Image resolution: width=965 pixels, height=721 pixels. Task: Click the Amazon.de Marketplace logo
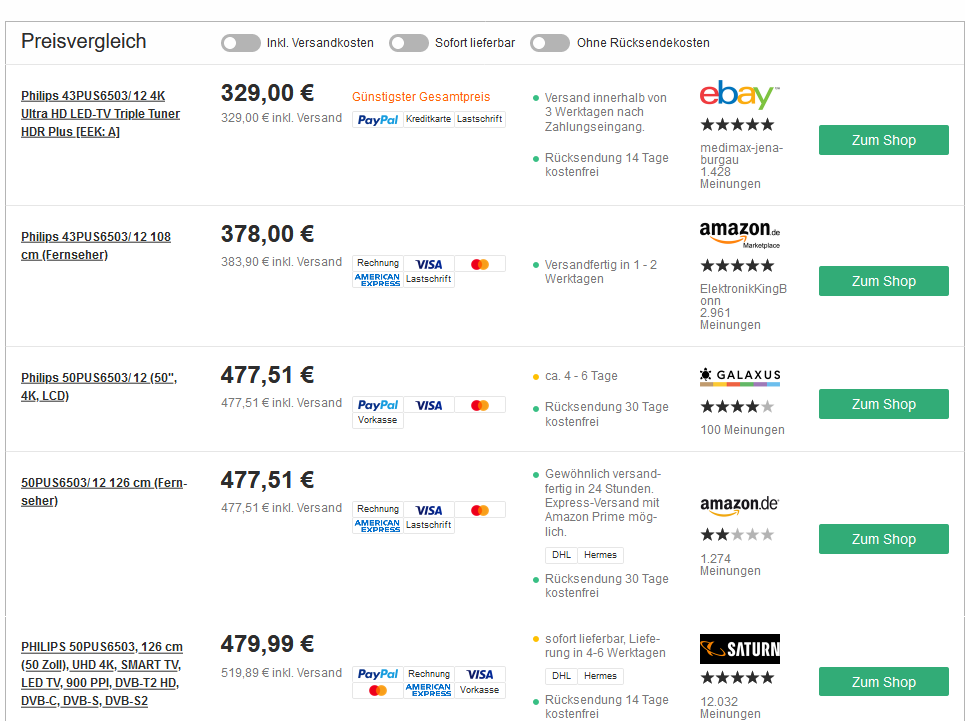pyautogui.click(x=740, y=234)
